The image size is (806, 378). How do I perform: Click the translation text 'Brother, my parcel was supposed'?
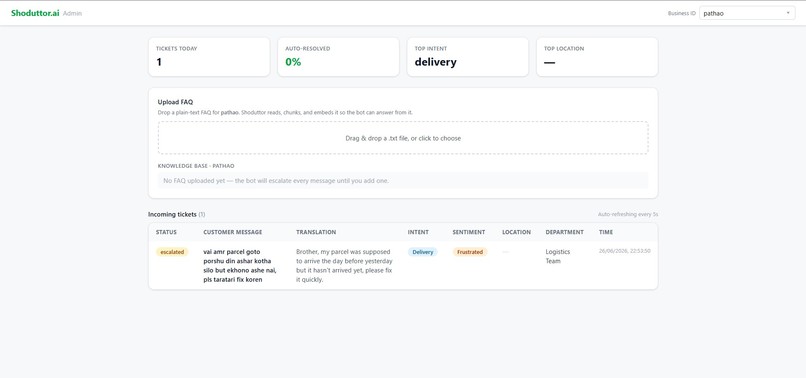point(343,265)
